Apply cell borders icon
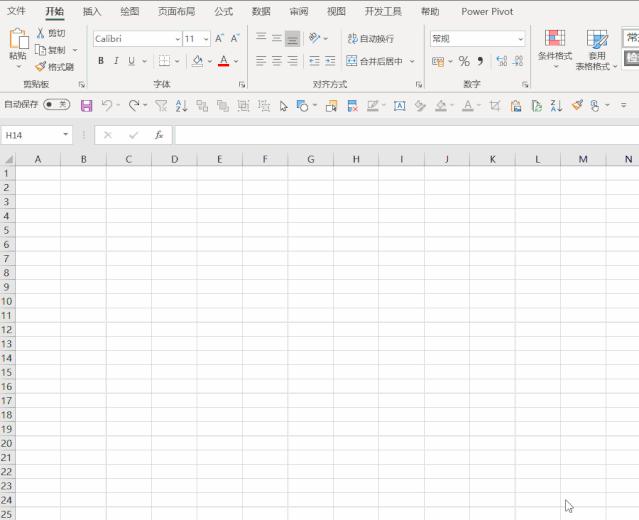Screen dimensions: 639x520 164,61
